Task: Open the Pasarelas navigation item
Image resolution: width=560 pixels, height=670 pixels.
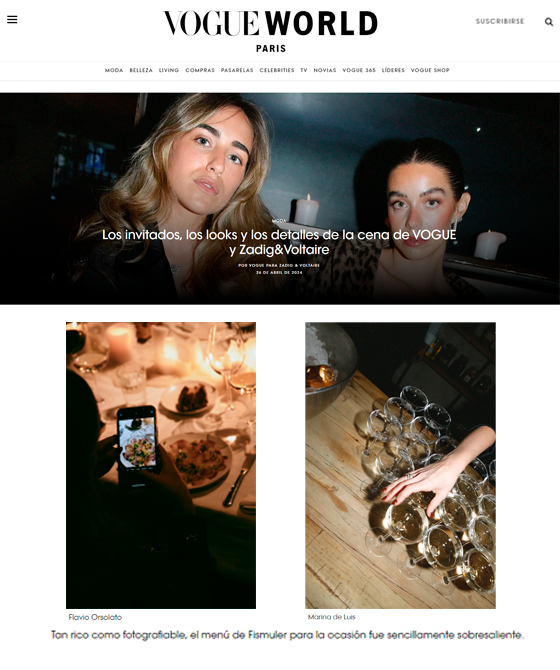Action: 237,70
